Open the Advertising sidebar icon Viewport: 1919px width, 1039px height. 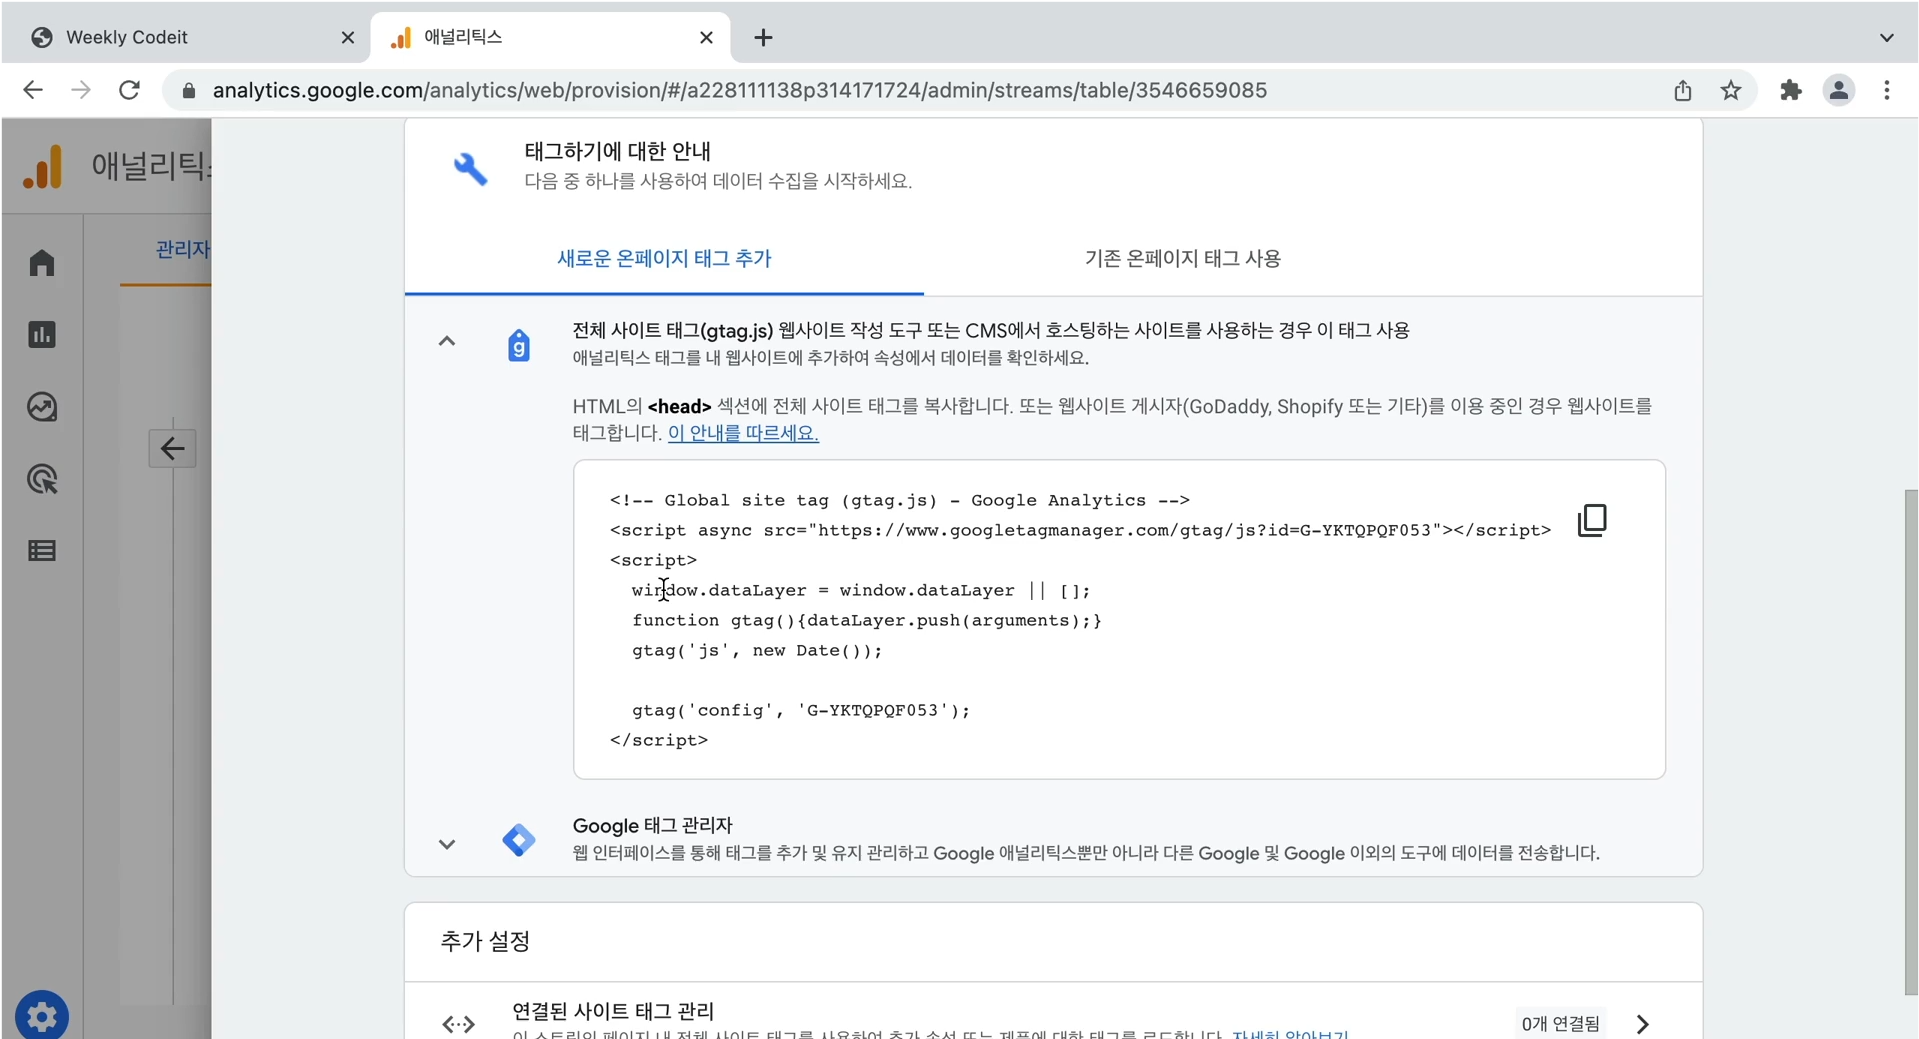coord(42,479)
